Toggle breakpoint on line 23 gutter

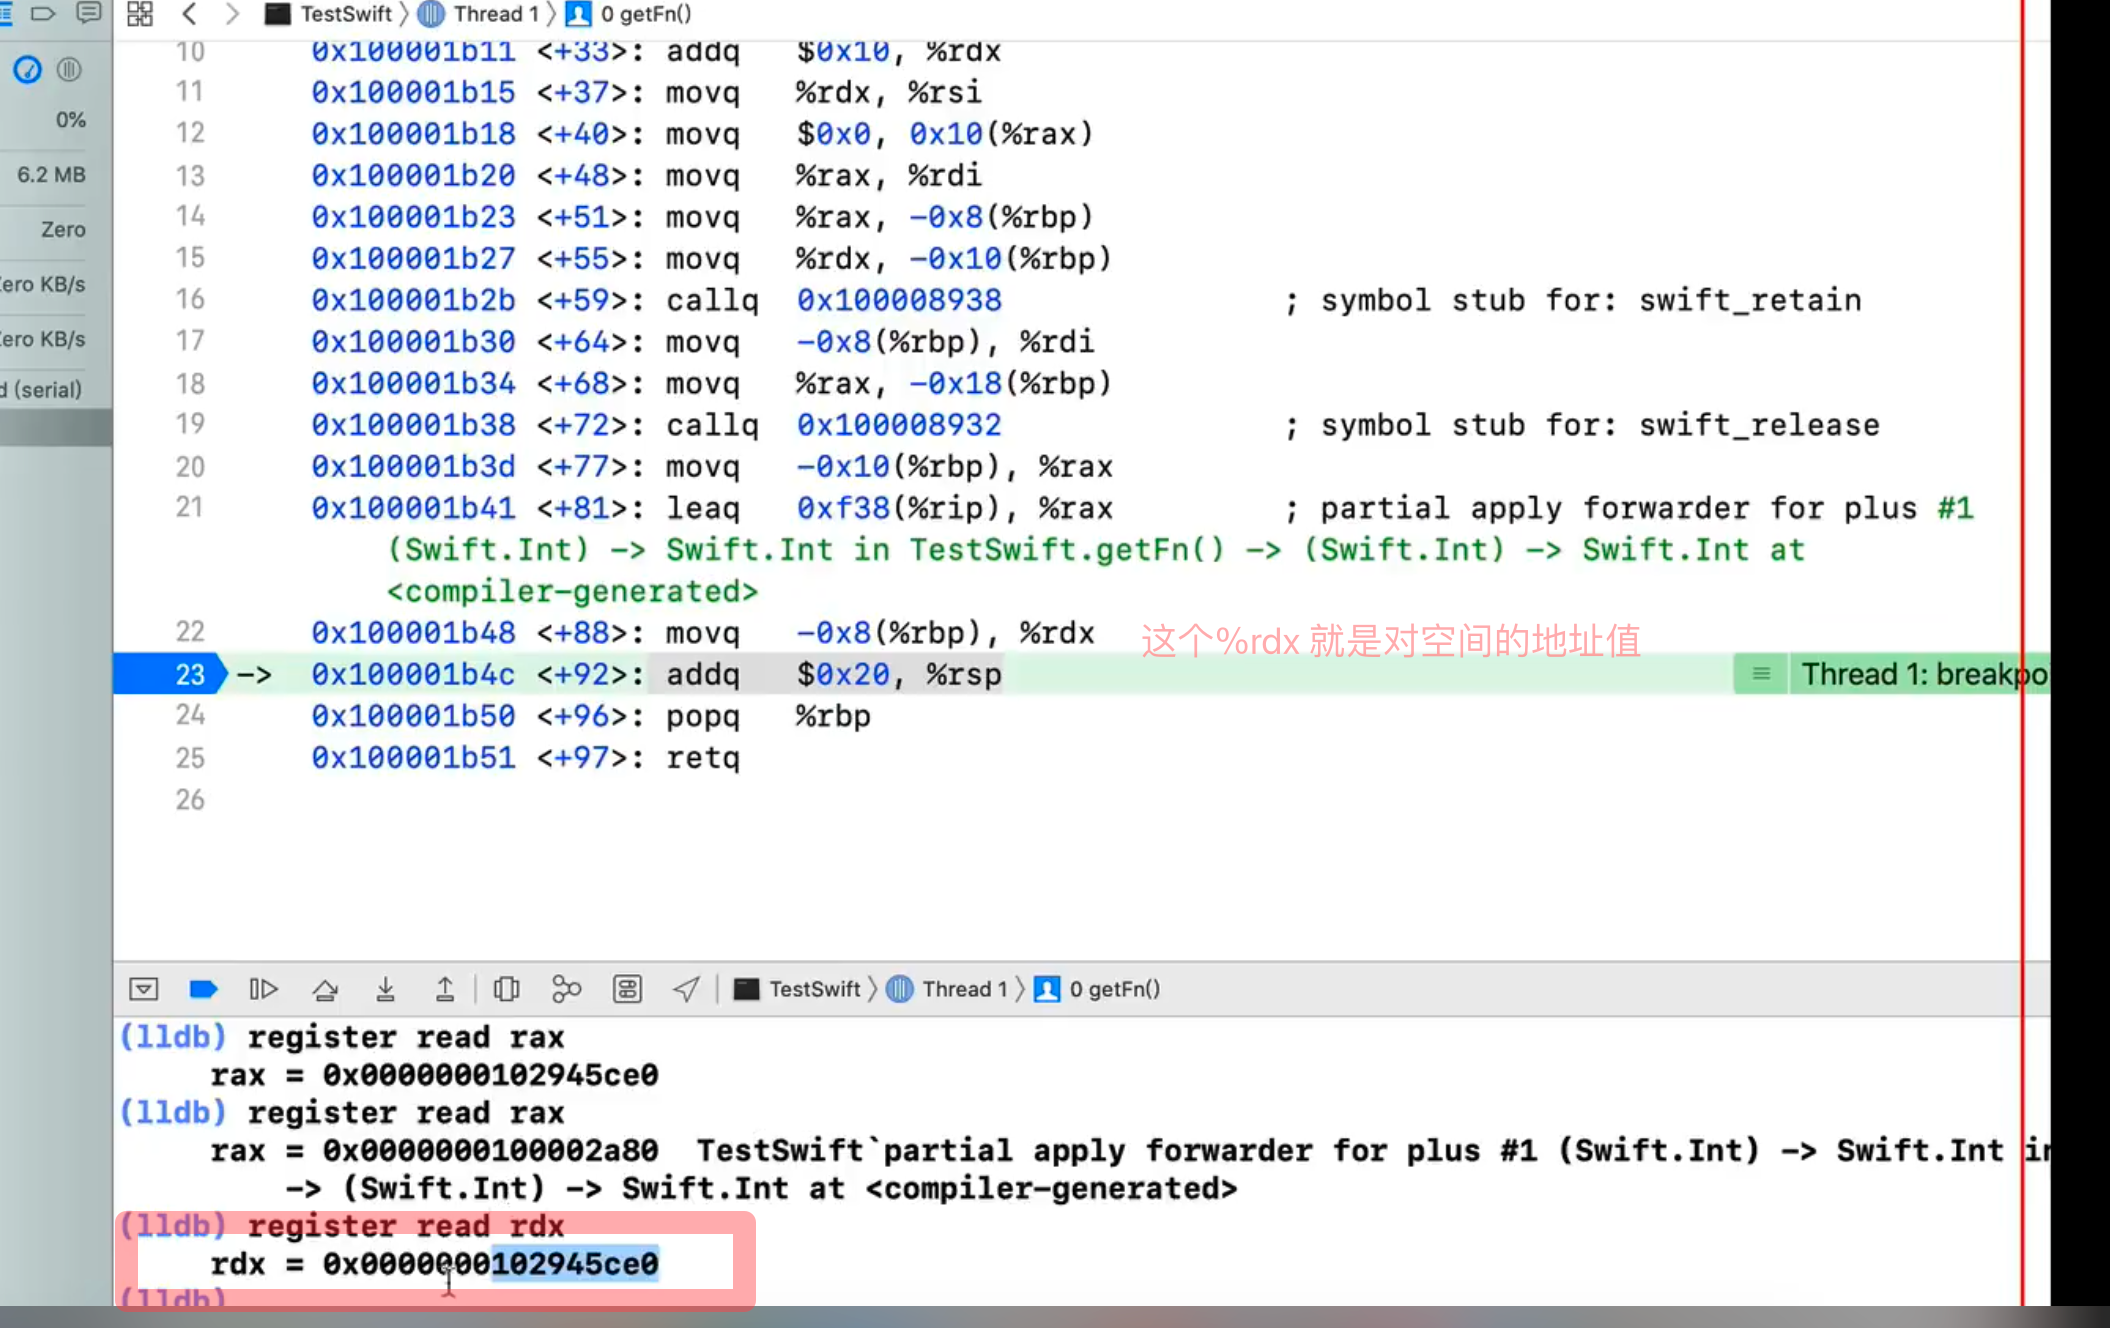[x=170, y=675]
